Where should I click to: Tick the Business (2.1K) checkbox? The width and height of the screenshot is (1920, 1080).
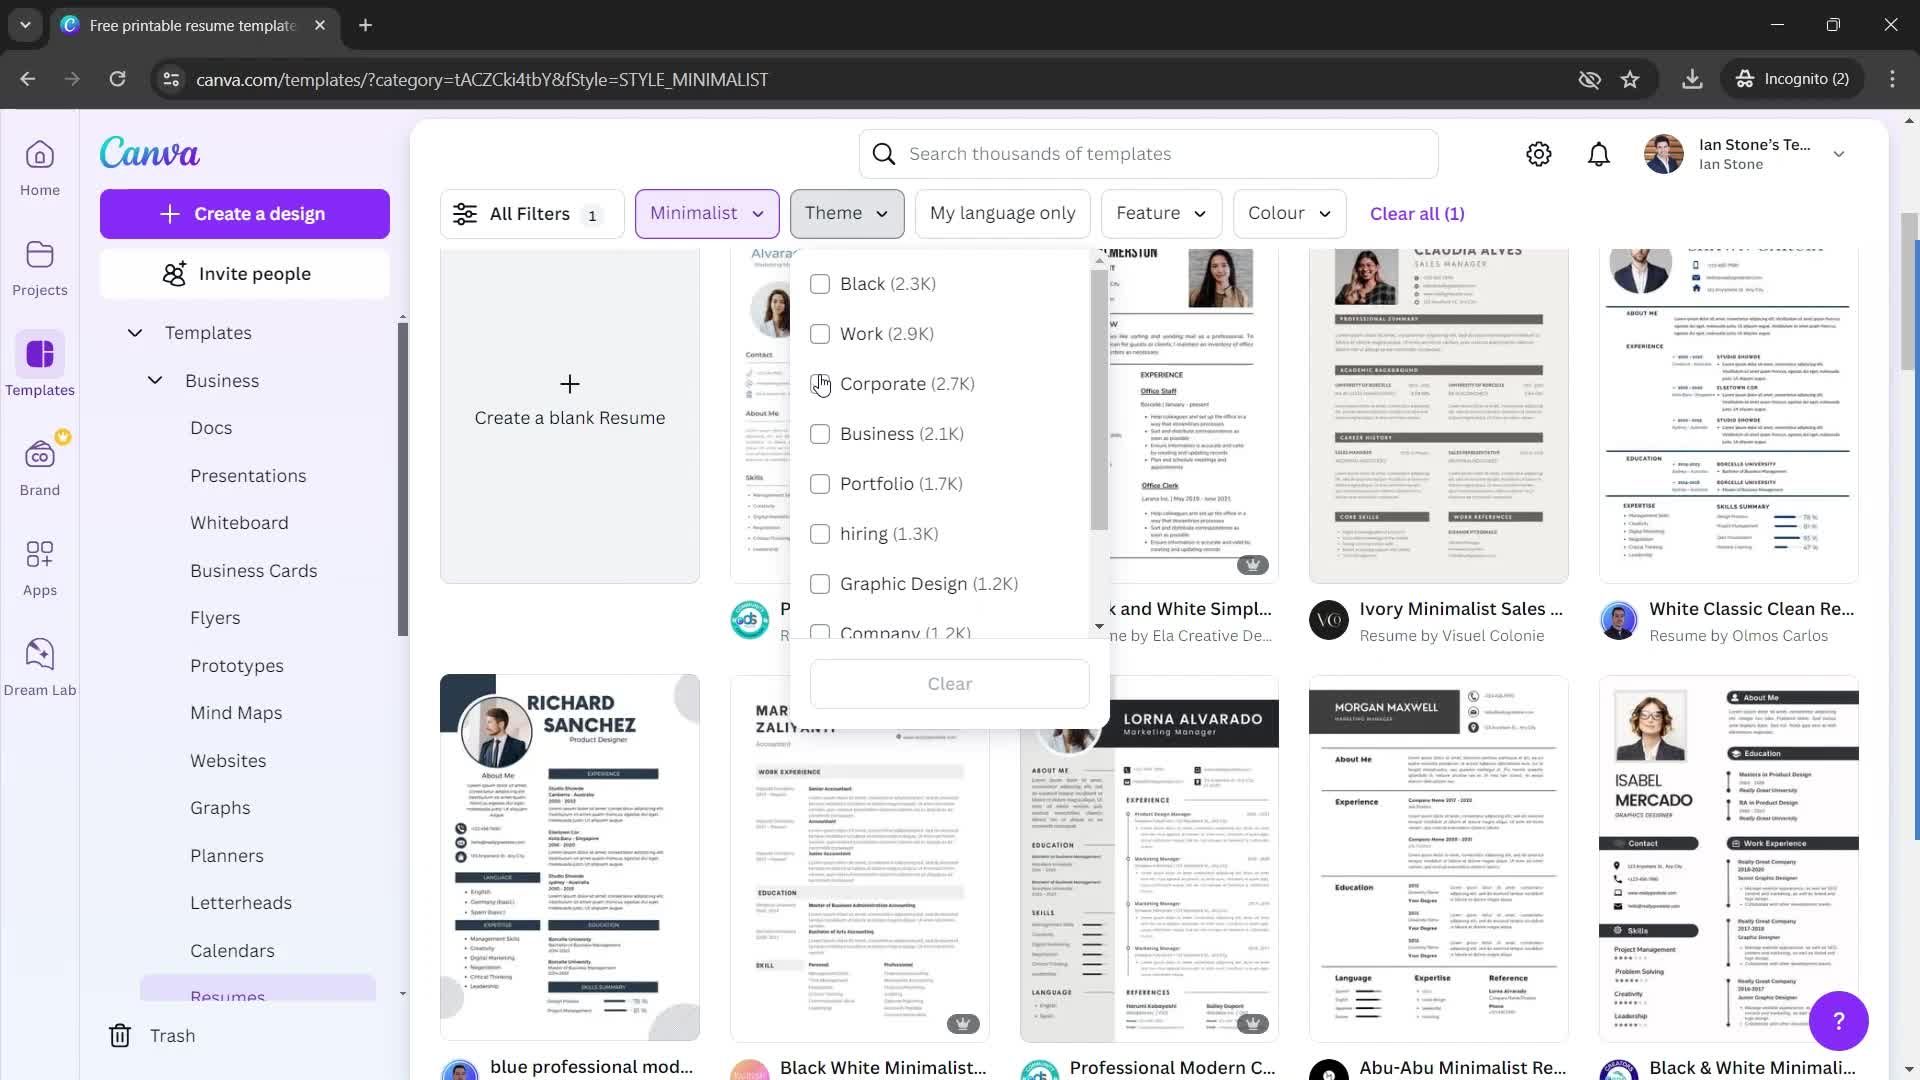(x=820, y=434)
